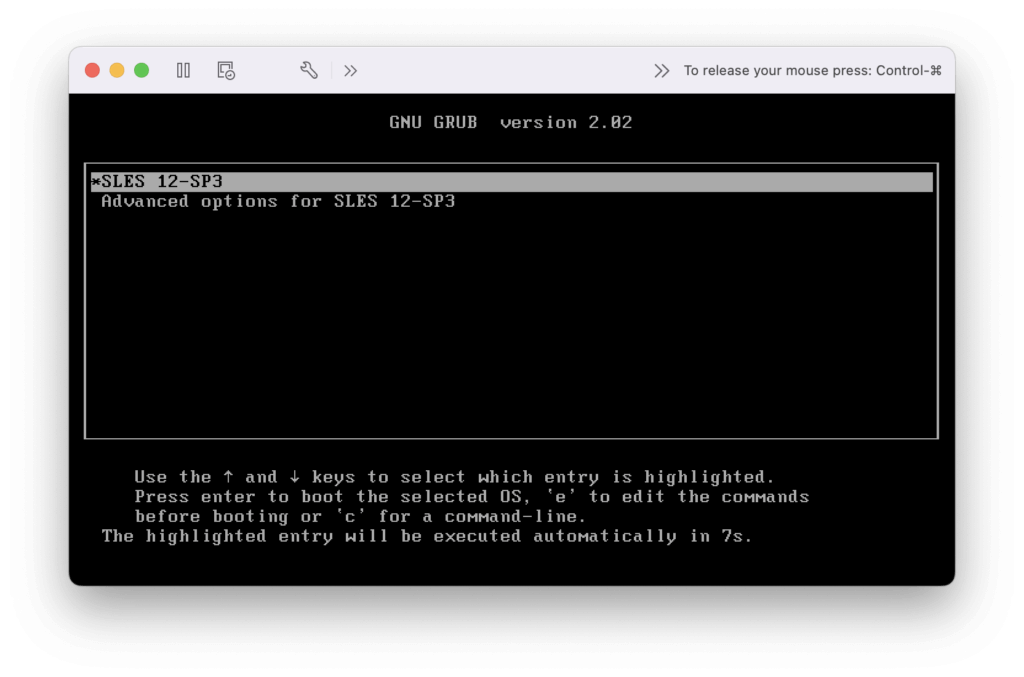Close the virtual machine window

coord(93,70)
